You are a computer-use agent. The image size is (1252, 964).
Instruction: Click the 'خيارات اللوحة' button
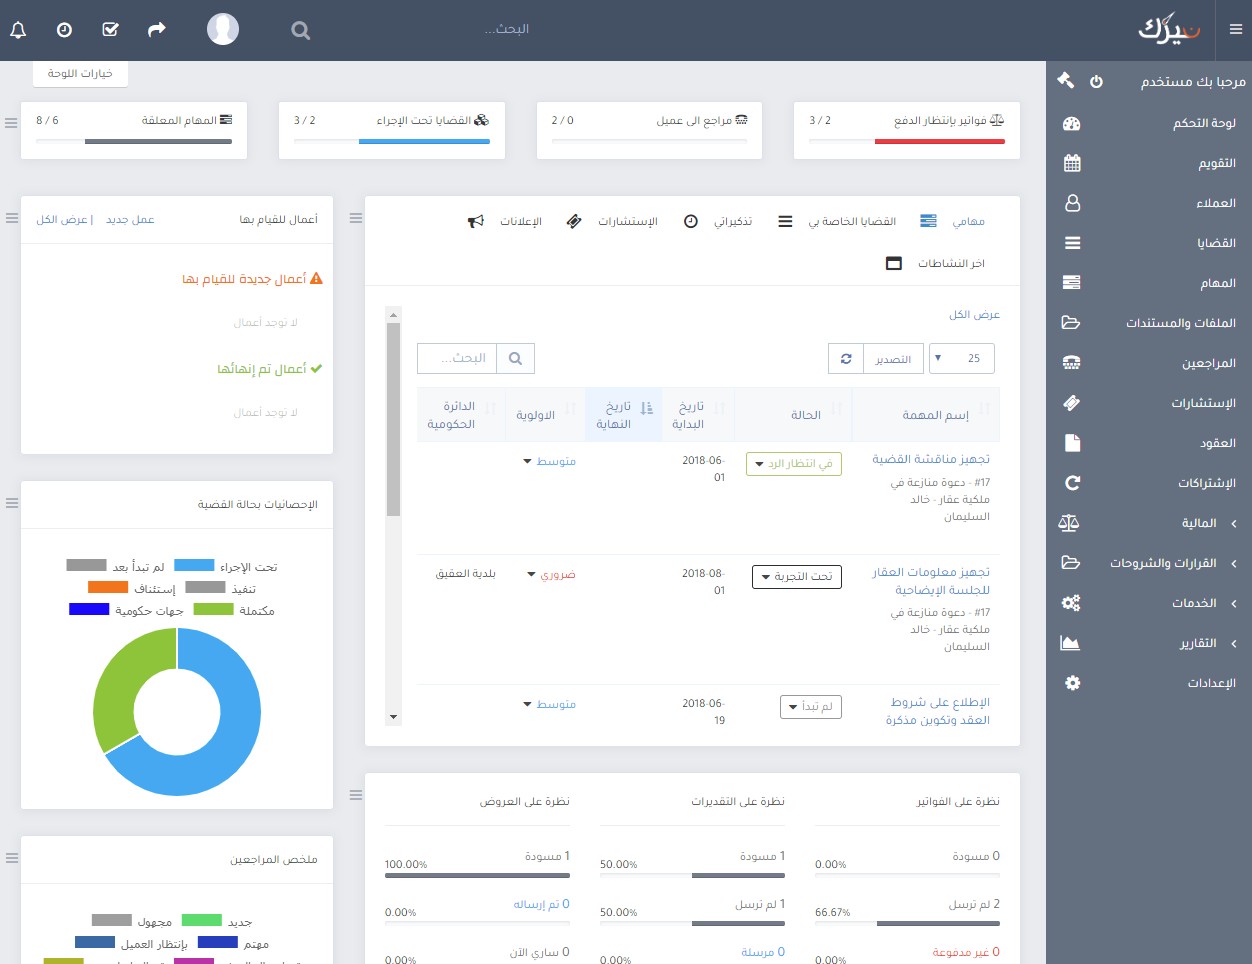pyautogui.click(x=80, y=74)
